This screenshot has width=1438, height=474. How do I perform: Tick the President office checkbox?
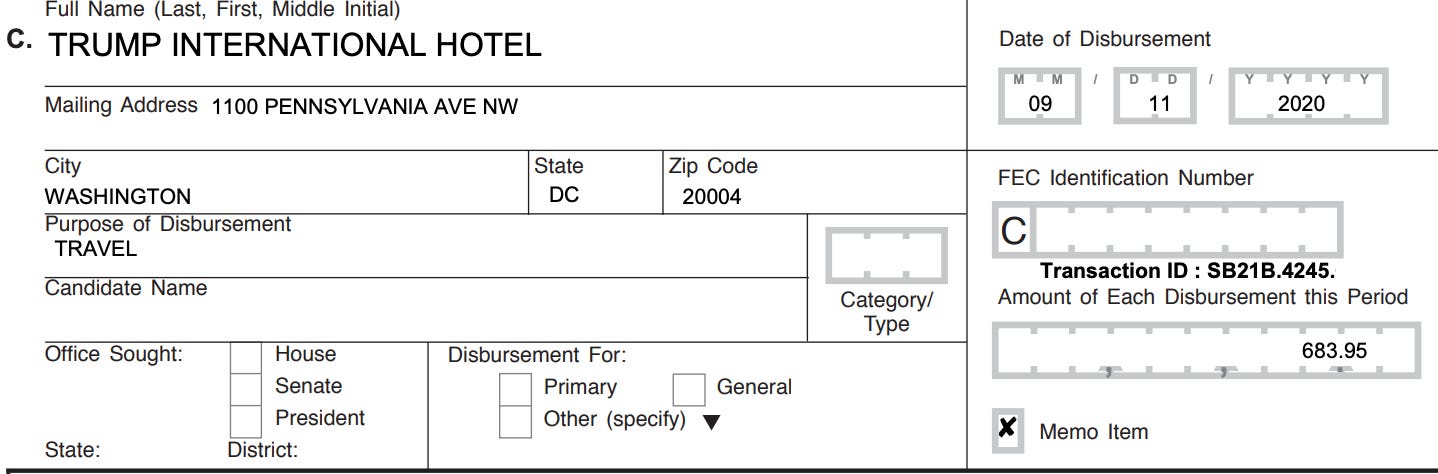[x=246, y=420]
